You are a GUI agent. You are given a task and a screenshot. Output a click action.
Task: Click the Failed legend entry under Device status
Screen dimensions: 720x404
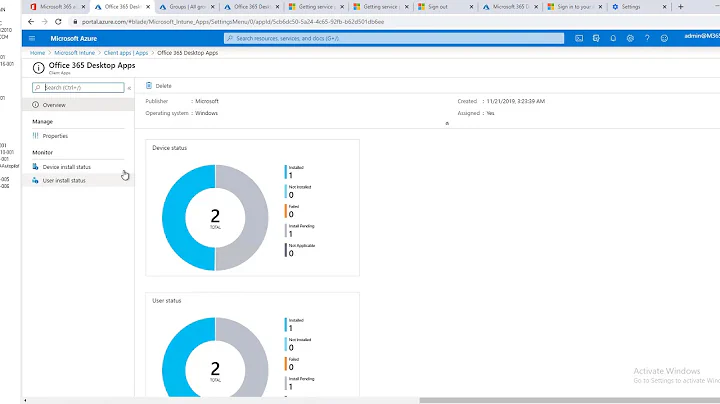point(292,211)
